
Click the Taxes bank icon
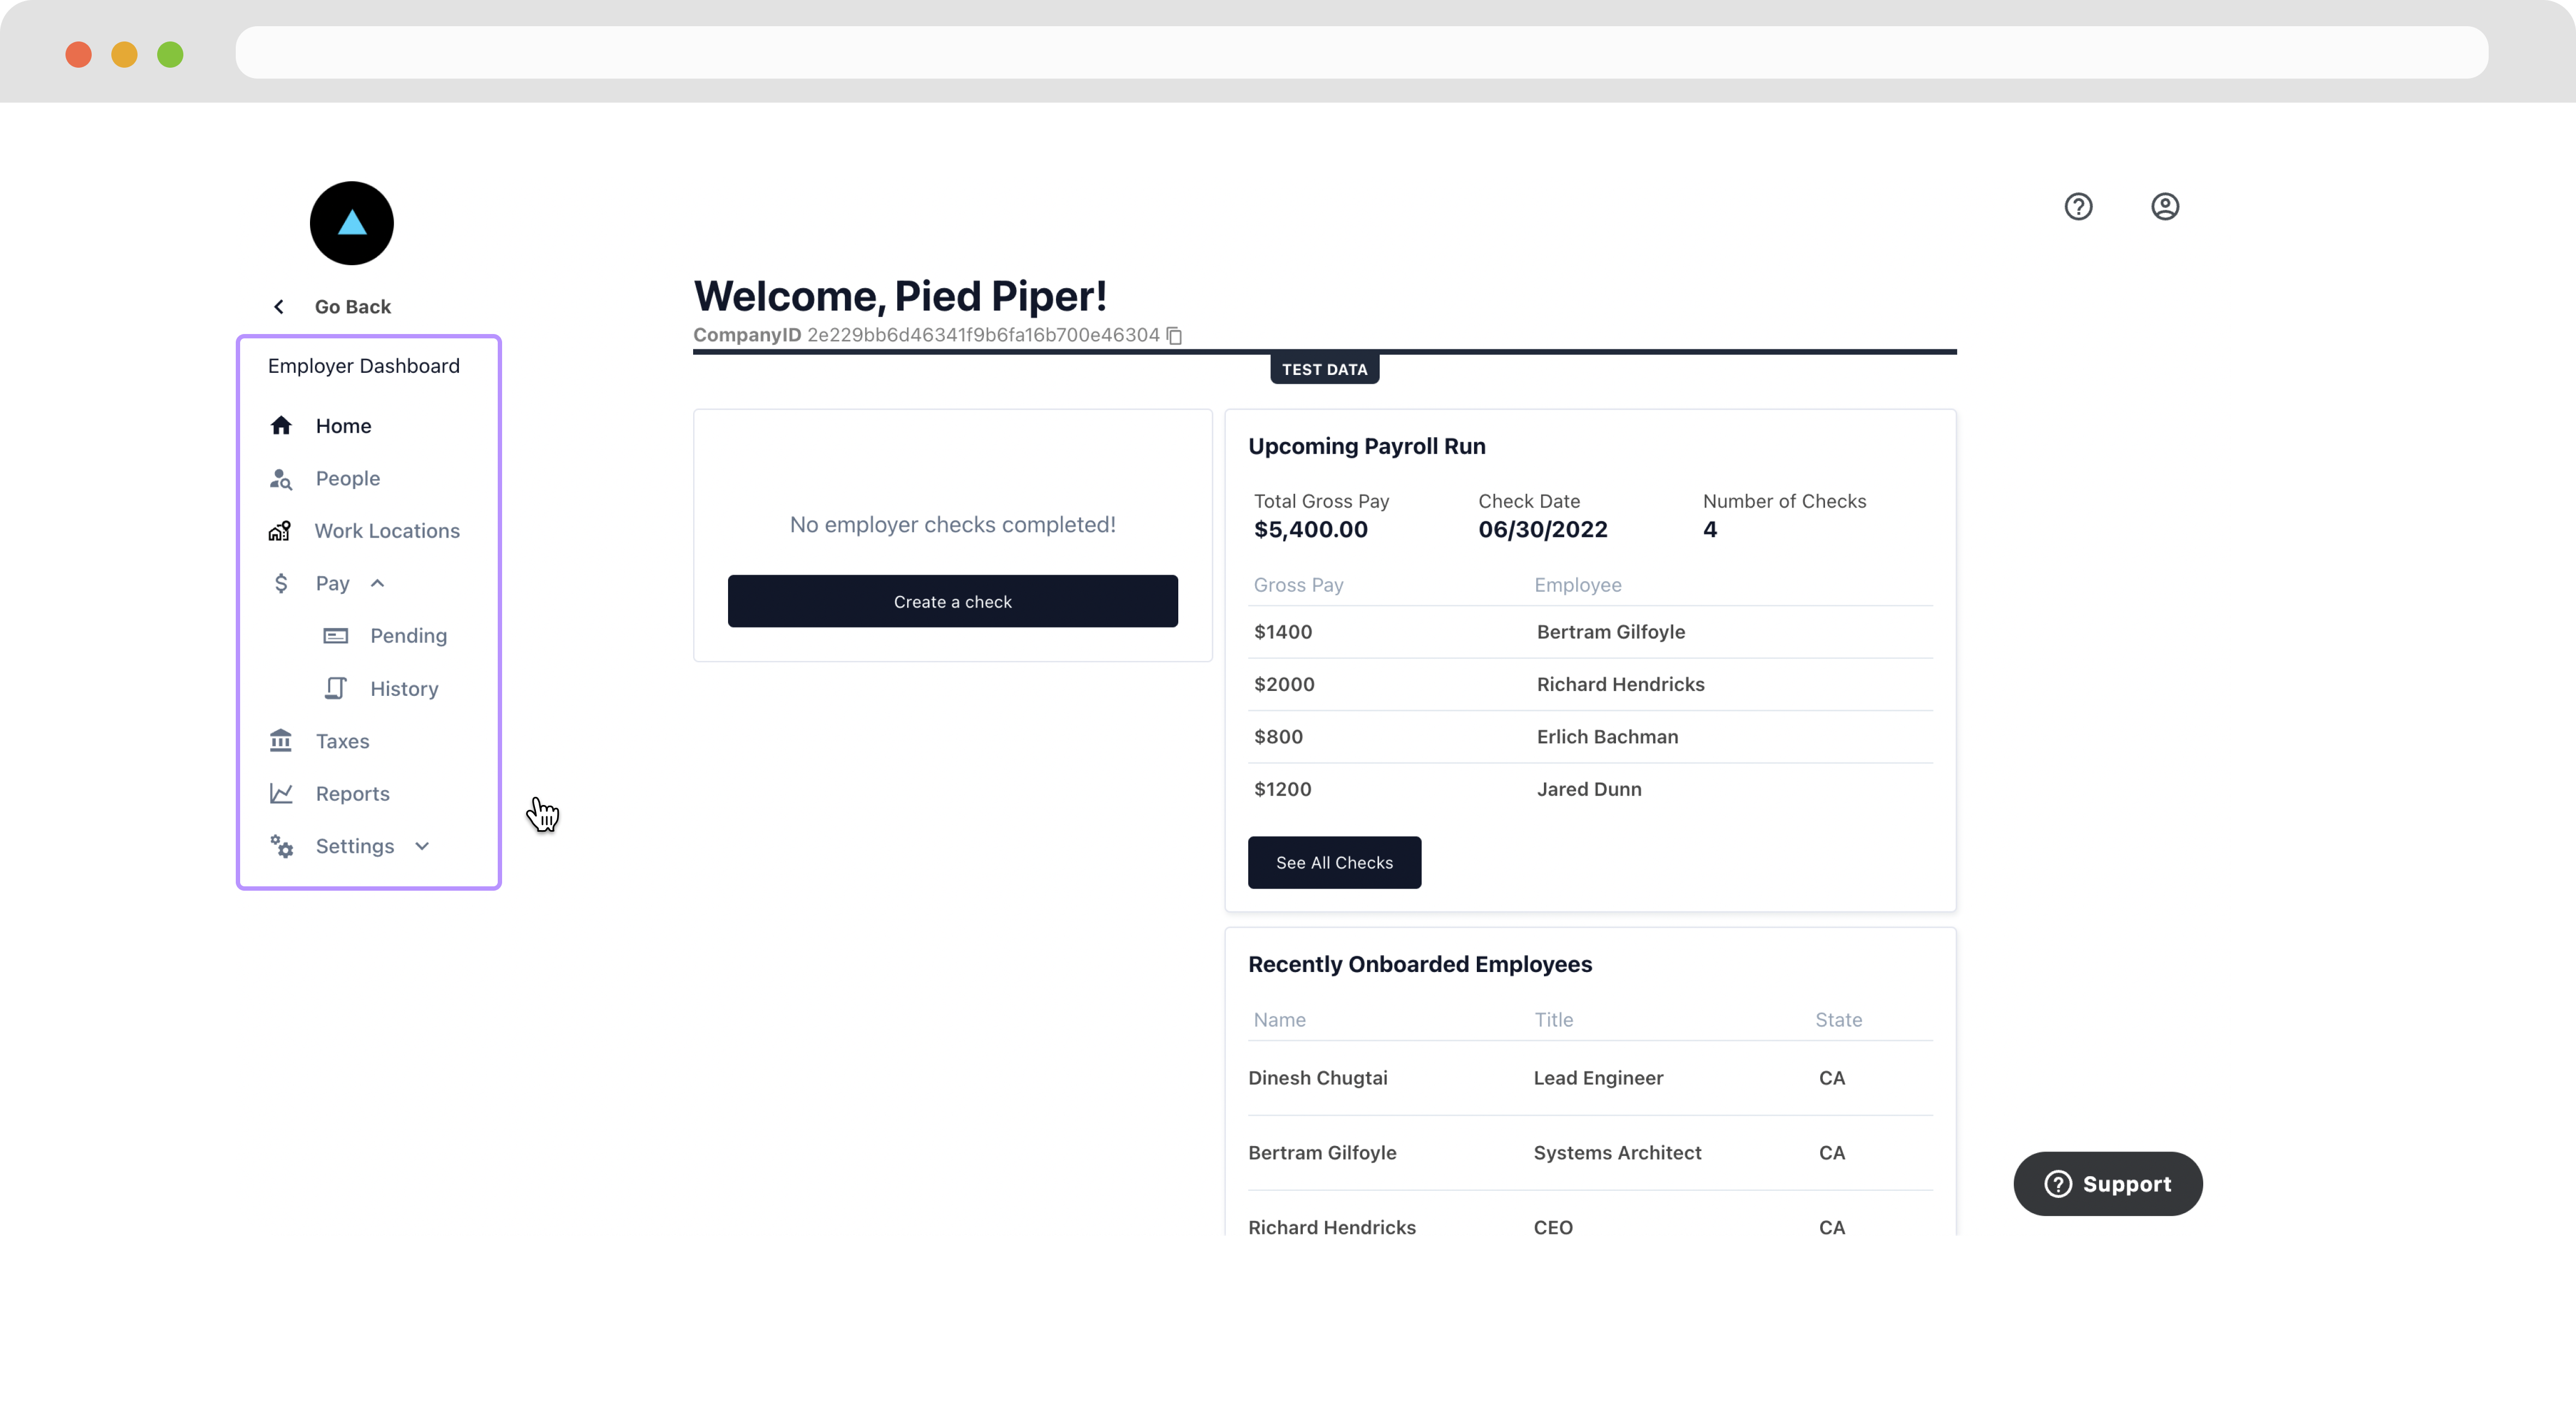[x=281, y=741]
